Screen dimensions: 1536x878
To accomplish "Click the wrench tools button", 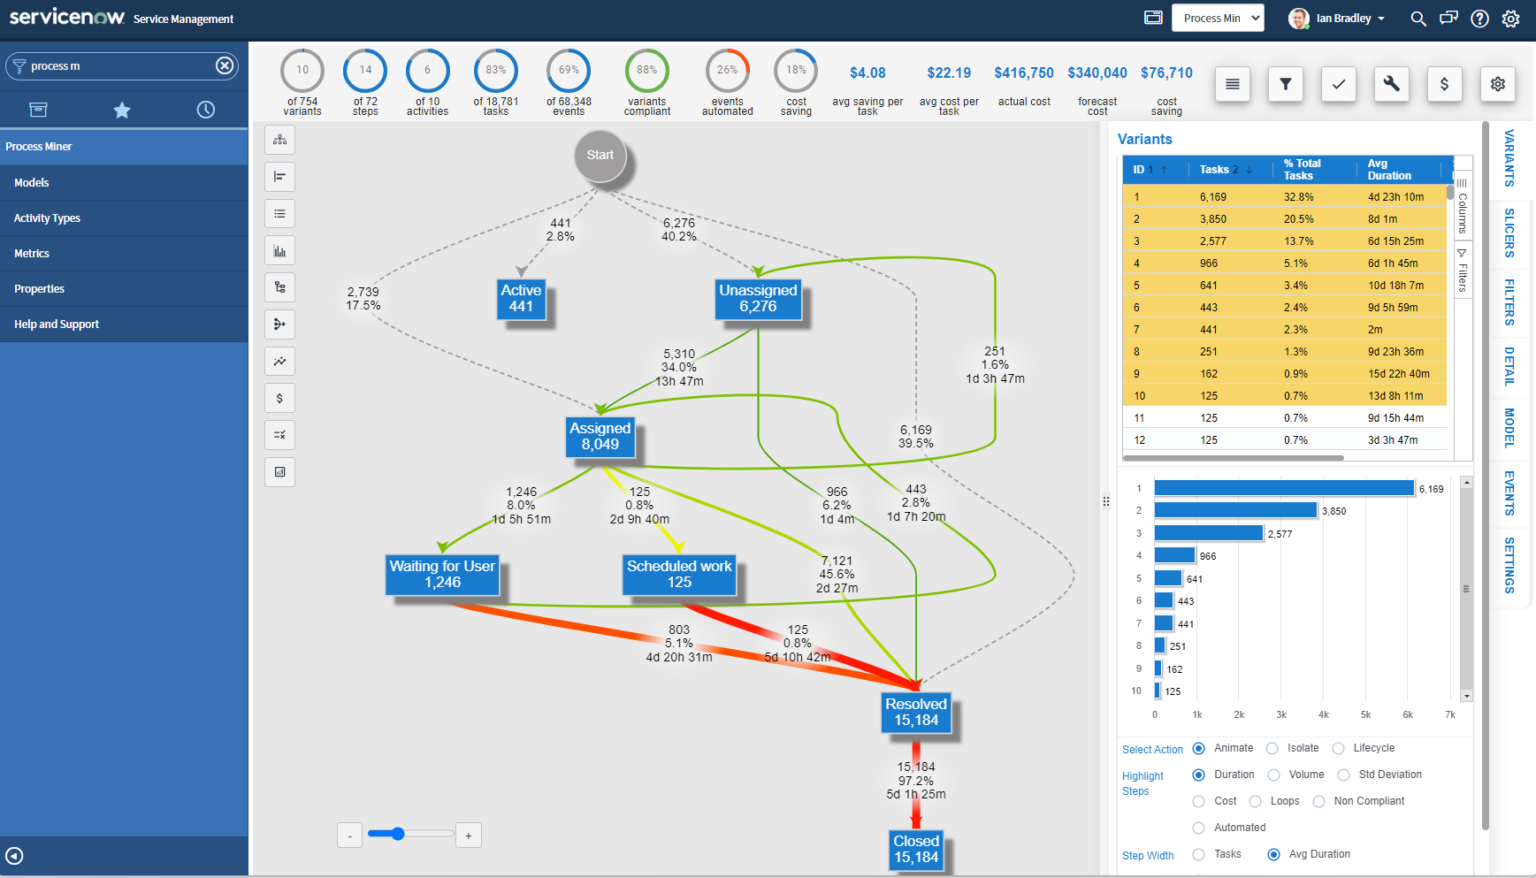I will (x=1392, y=85).
